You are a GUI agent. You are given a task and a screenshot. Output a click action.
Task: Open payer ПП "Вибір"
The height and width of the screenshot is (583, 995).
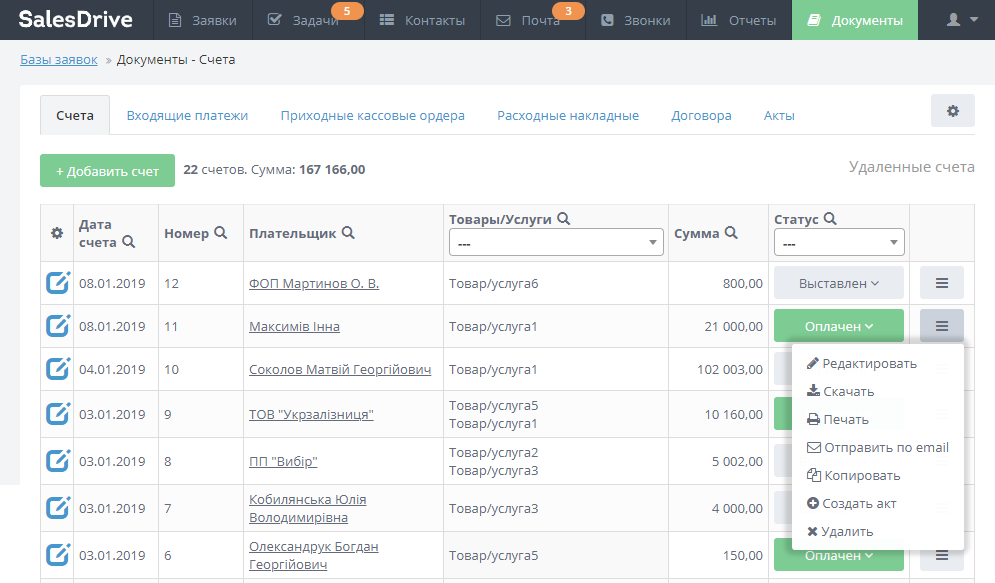pyautogui.click(x=283, y=461)
